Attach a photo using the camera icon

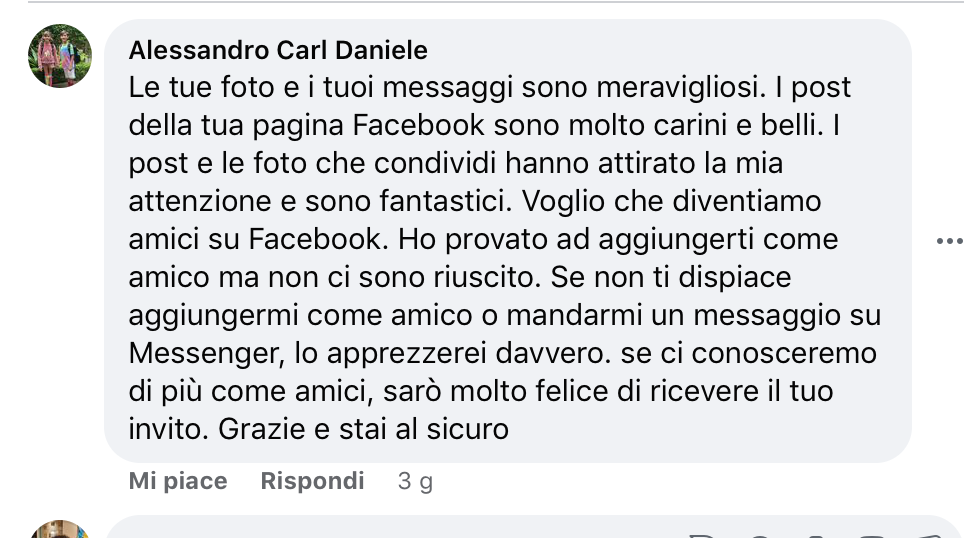point(816,536)
